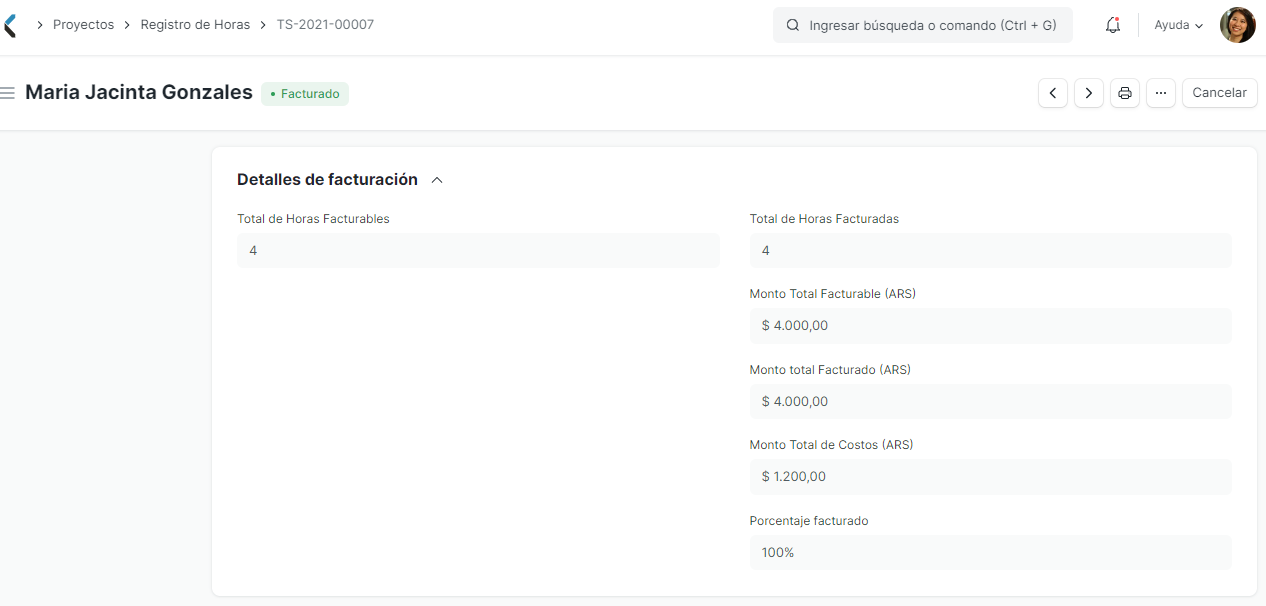Open the Ayuda dropdown

(1178, 25)
